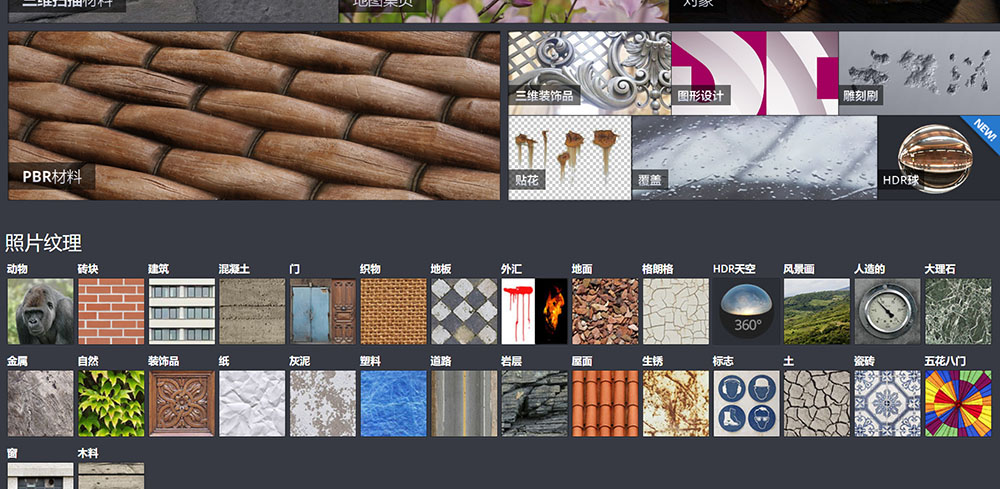
Task: Select the 岩层 rock layers thumbnail
Action: coord(534,404)
